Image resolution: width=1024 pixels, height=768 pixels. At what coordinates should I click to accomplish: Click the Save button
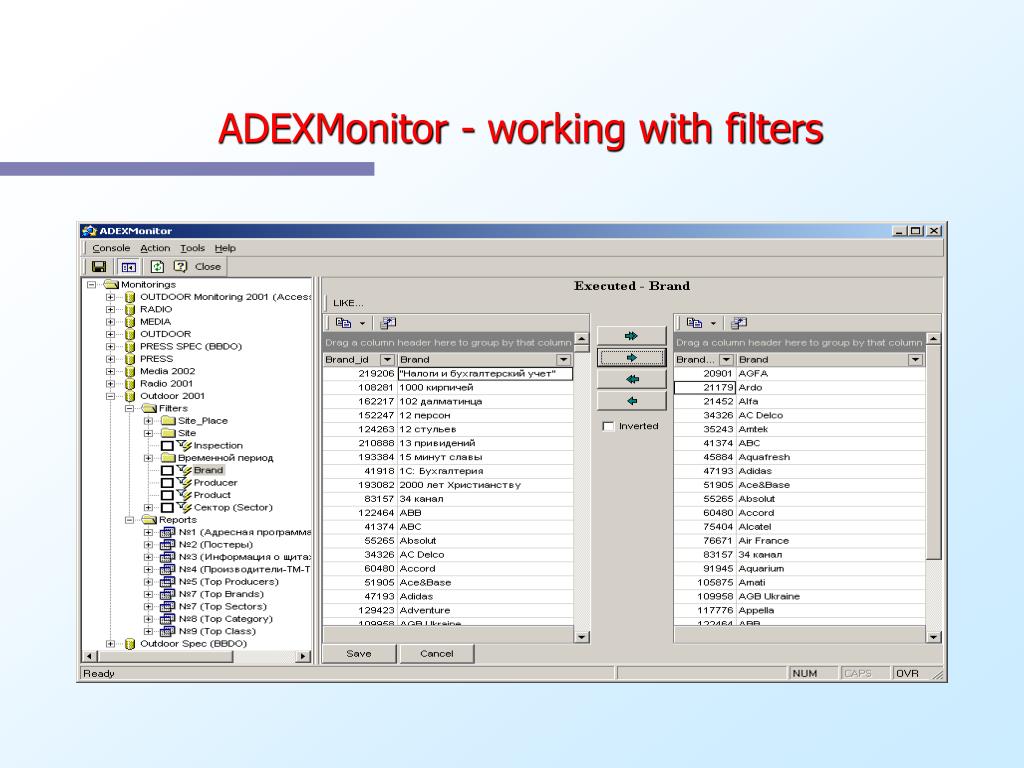click(x=359, y=654)
